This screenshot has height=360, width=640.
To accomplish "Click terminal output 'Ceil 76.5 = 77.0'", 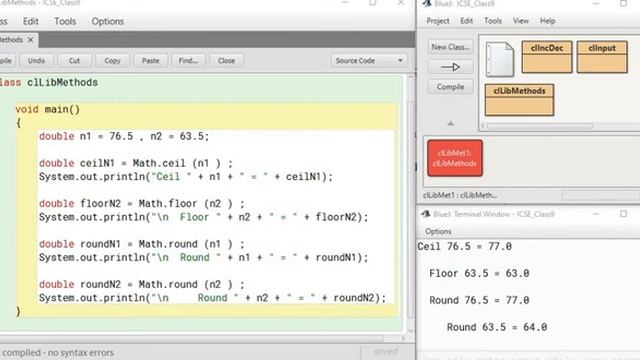I will tap(464, 247).
